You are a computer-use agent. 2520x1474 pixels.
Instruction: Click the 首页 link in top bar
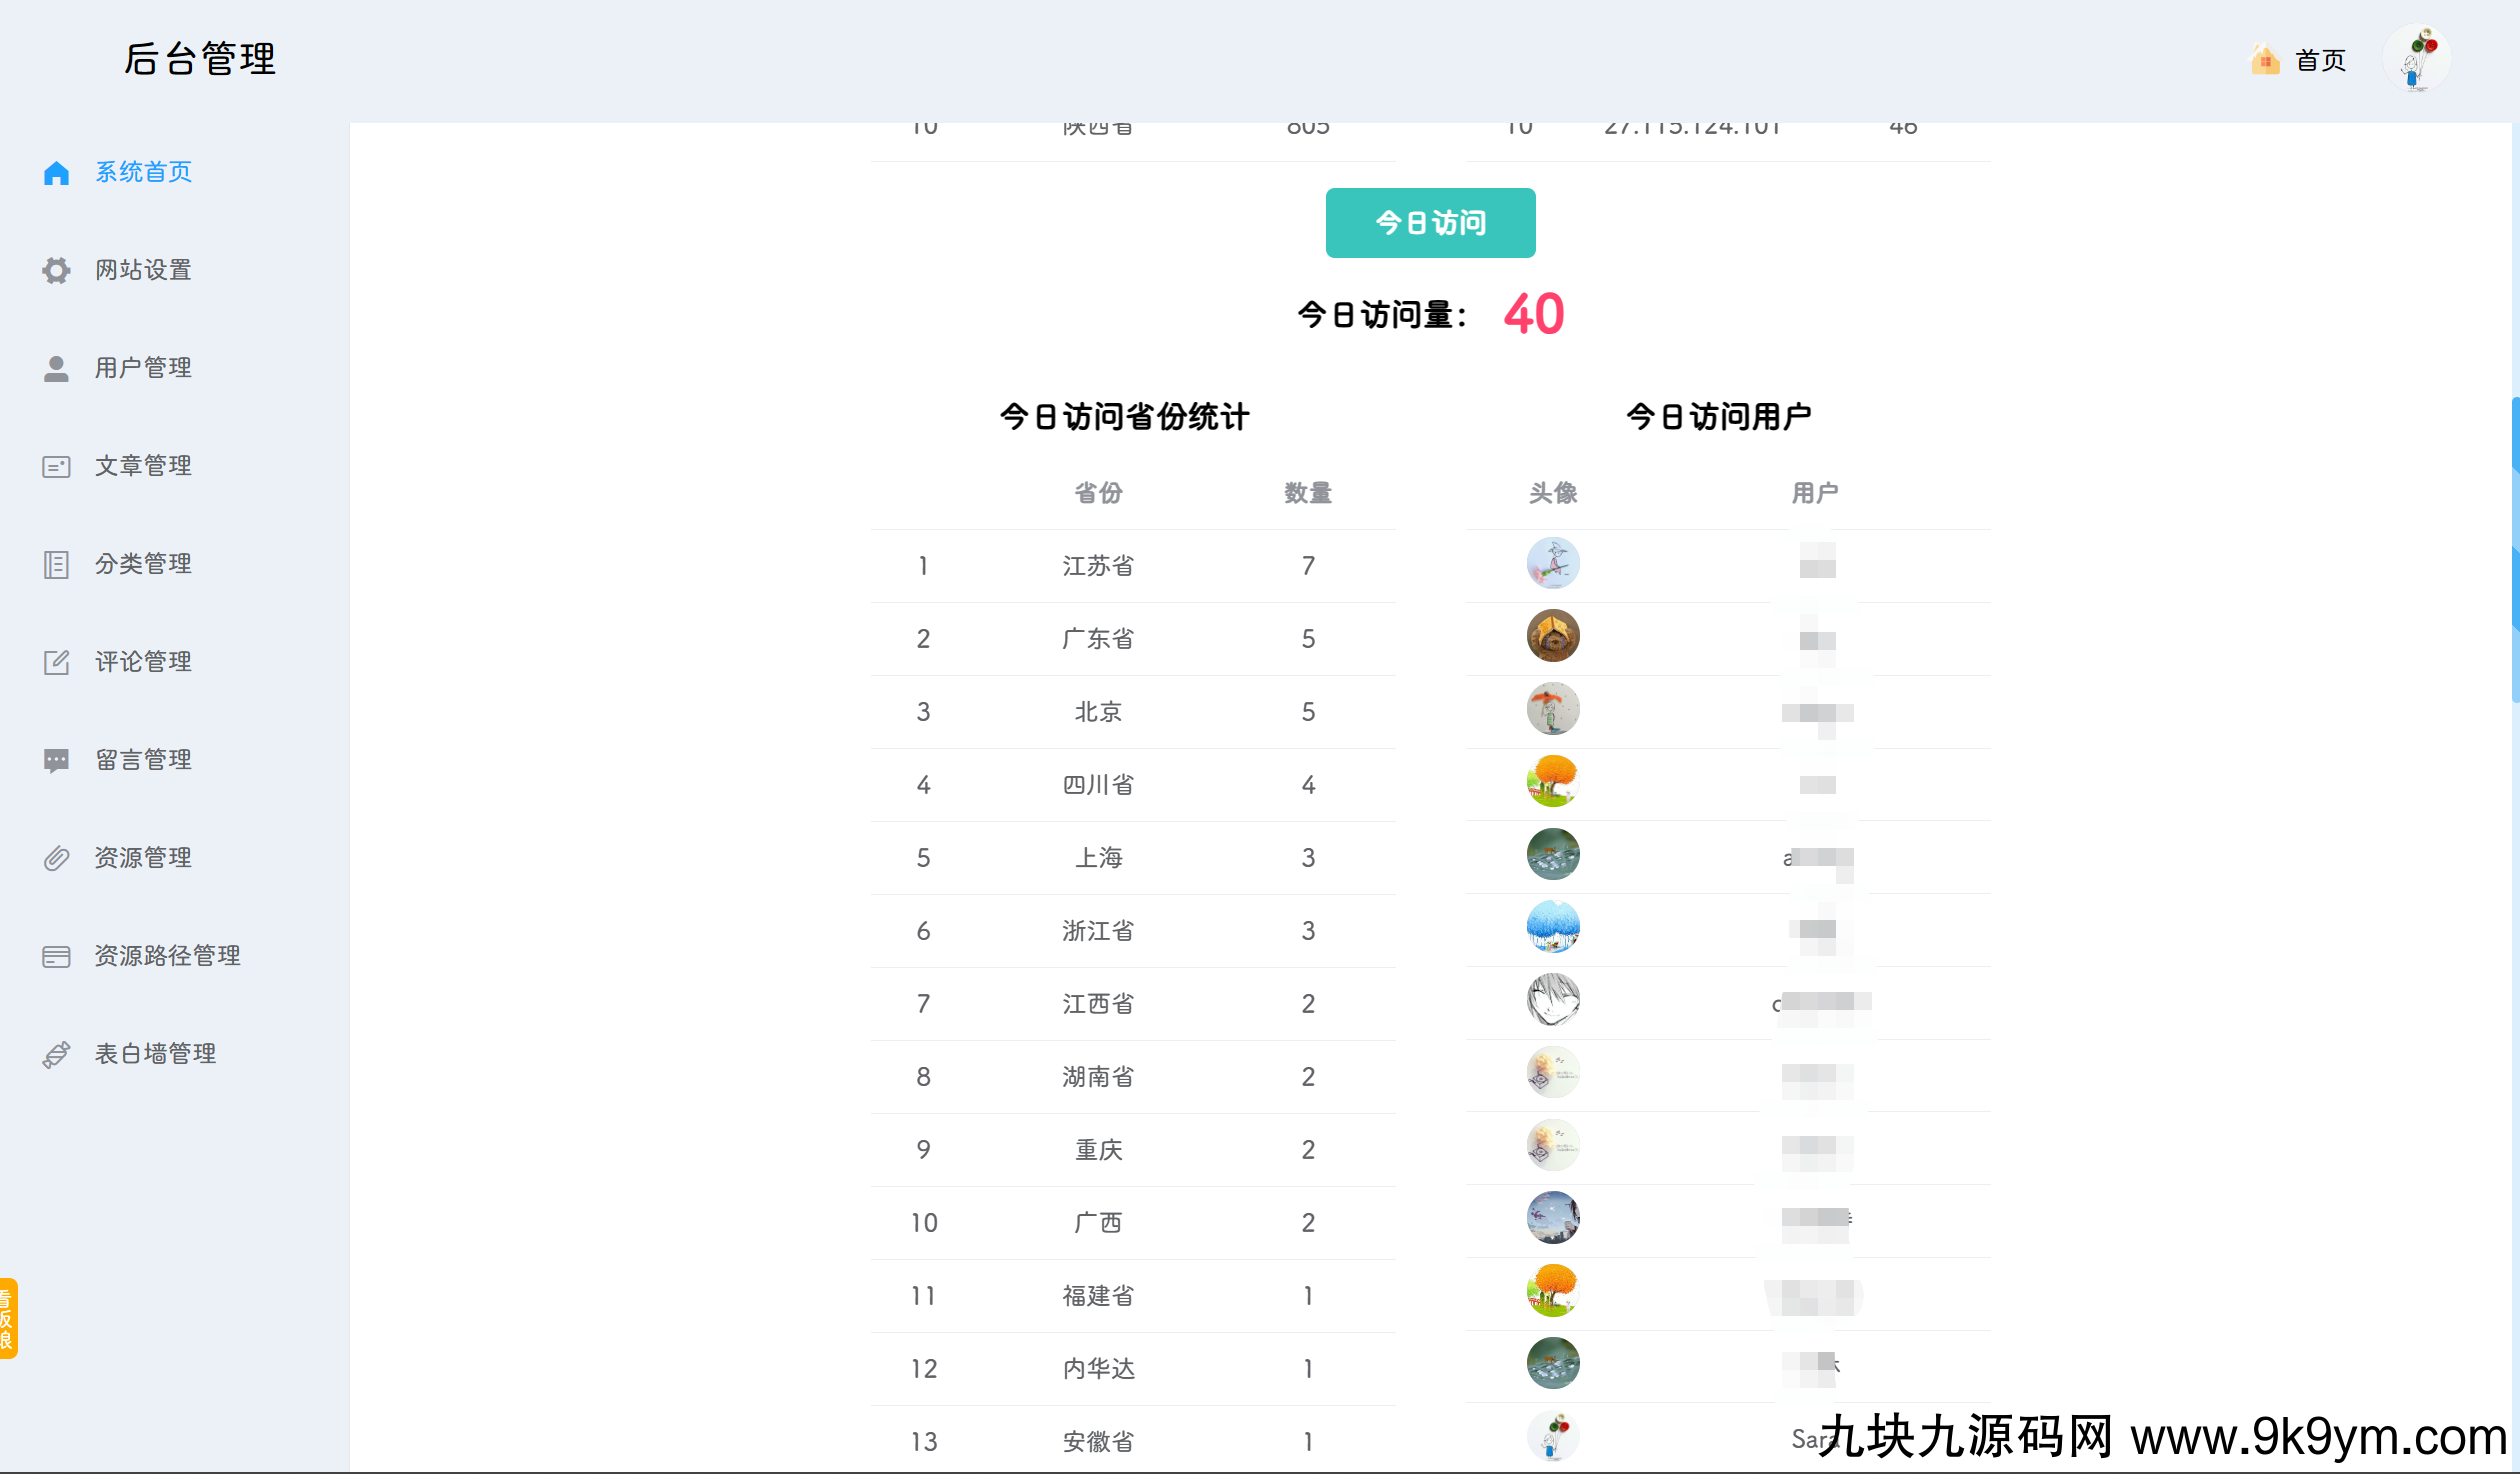click(x=2320, y=60)
